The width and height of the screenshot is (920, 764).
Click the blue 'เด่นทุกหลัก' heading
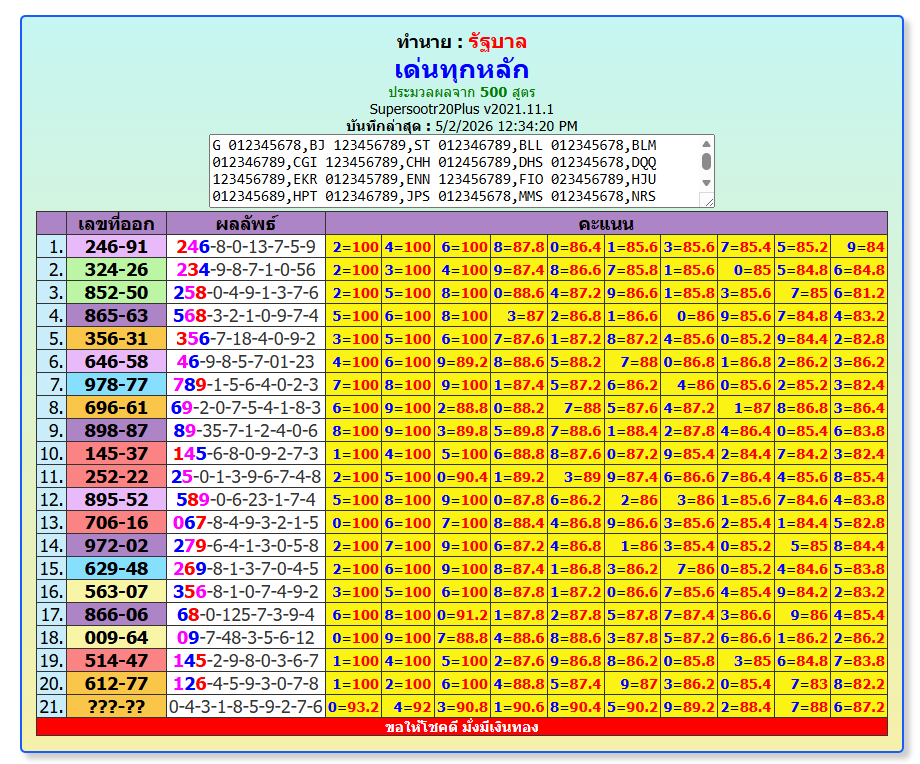pyautogui.click(x=461, y=70)
